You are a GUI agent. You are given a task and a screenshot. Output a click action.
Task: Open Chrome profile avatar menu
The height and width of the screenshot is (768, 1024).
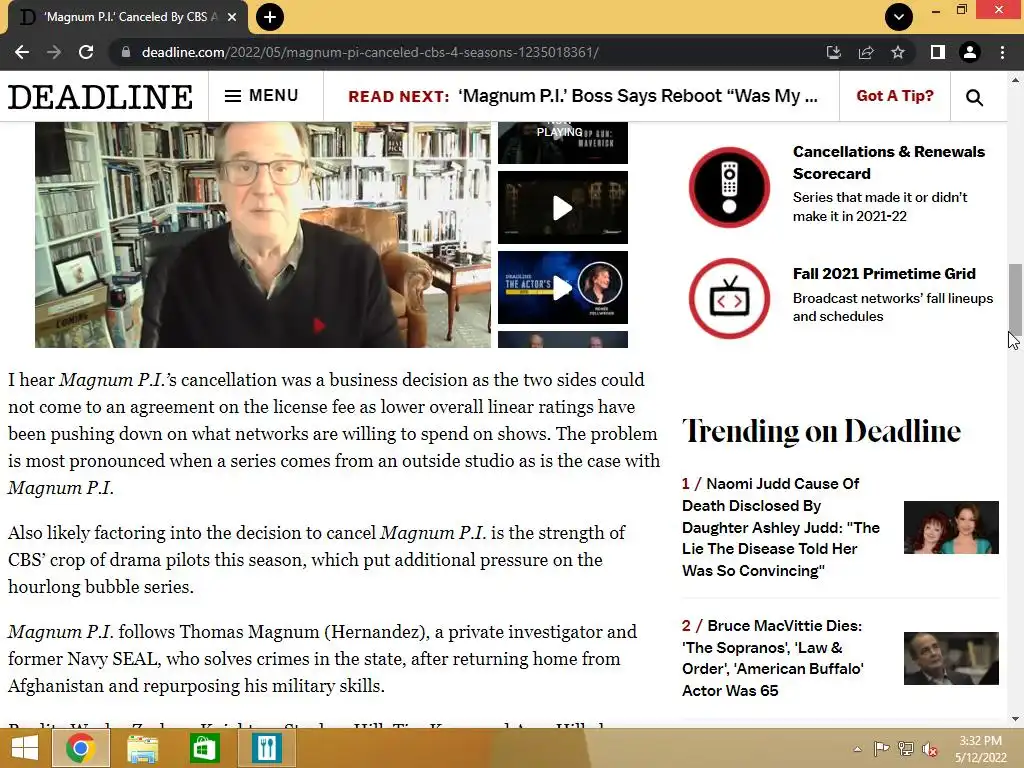[x=970, y=52]
